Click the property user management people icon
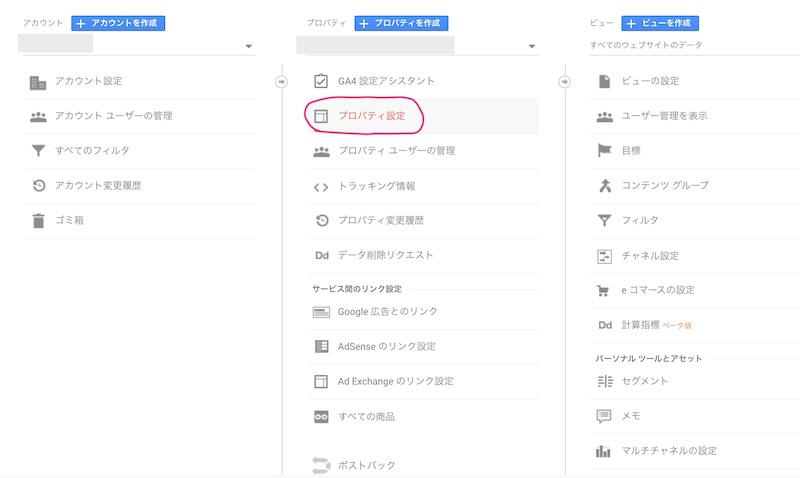 [321, 152]
